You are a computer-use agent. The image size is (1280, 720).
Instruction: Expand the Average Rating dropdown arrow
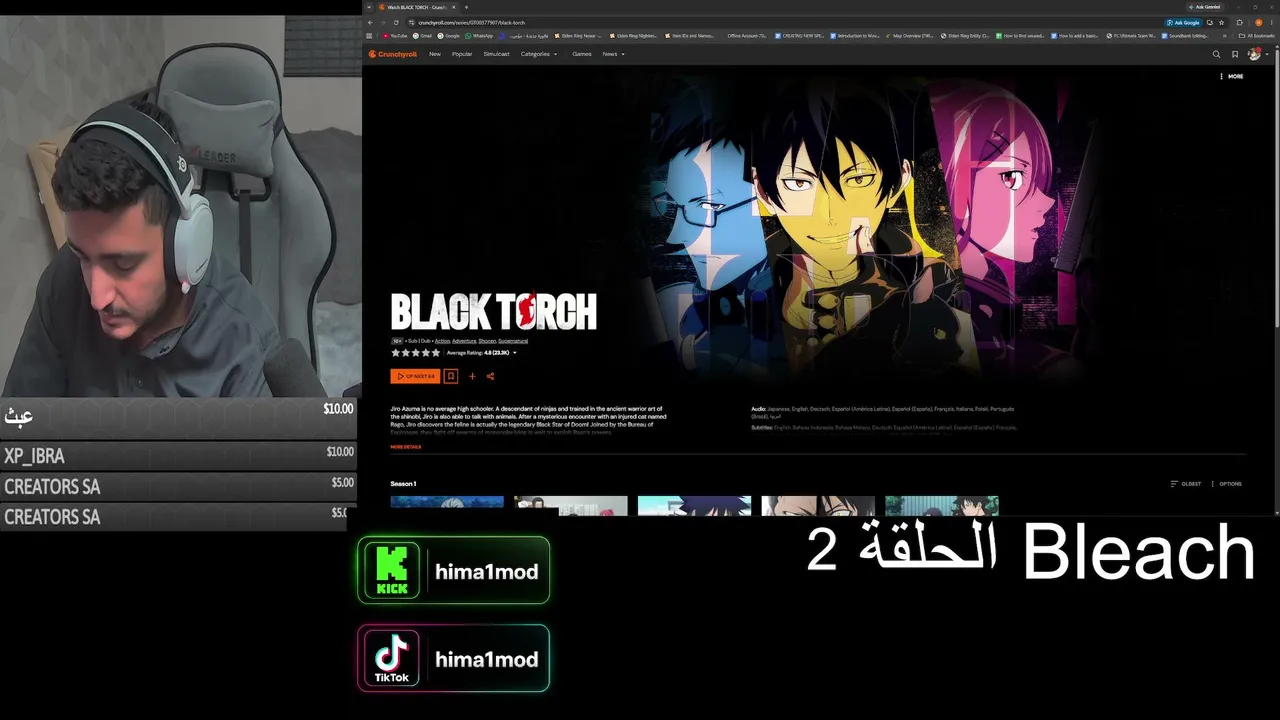tap(515, 353)
